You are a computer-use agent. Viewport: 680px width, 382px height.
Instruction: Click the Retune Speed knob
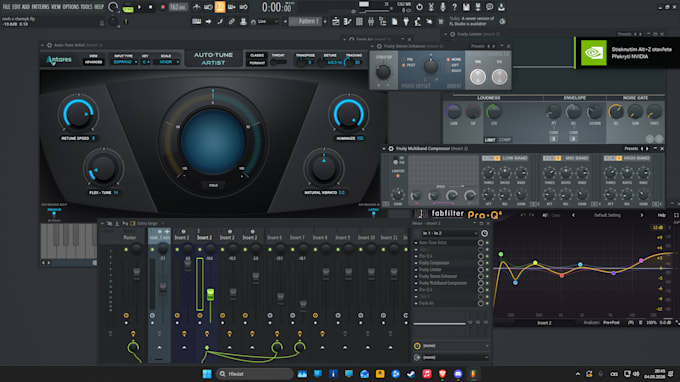click(78, 114)
